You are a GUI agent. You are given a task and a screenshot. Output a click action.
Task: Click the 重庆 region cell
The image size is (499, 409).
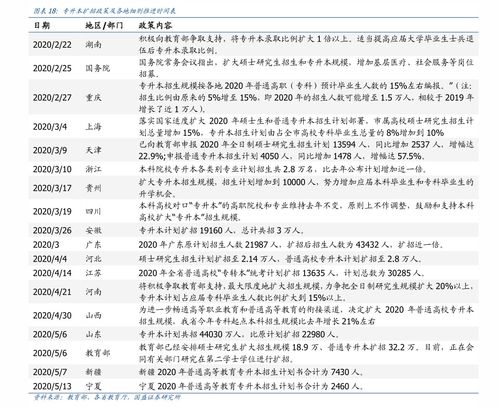click(x=94, y=97)
